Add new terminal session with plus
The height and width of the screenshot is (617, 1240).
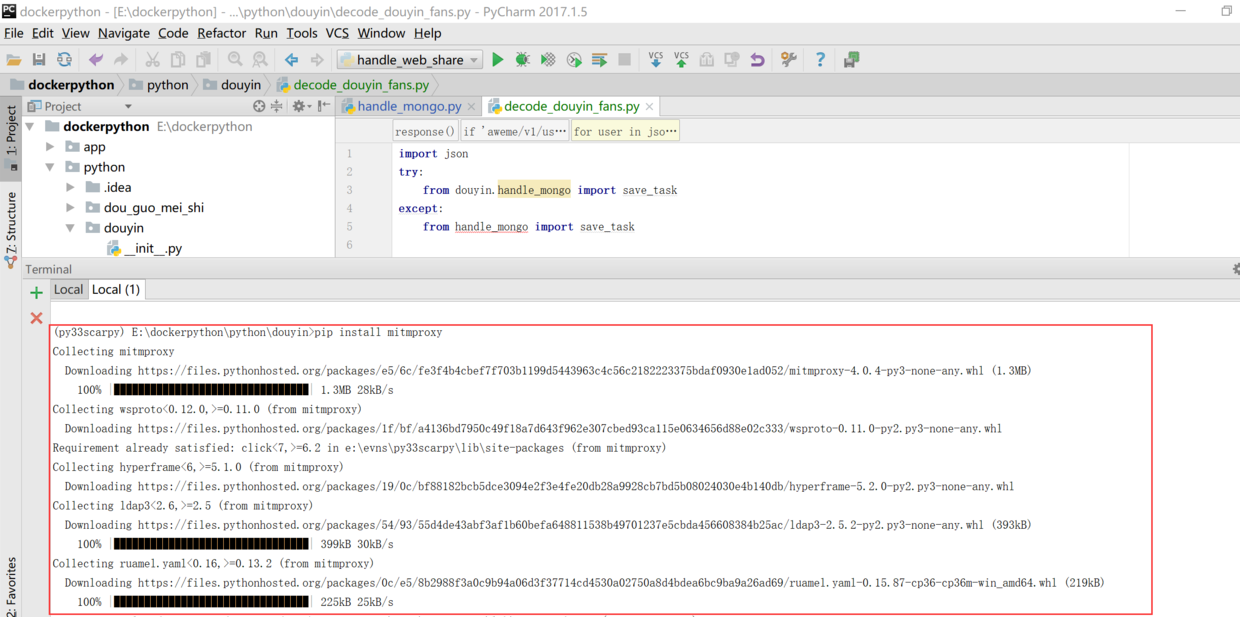[36, 293]
